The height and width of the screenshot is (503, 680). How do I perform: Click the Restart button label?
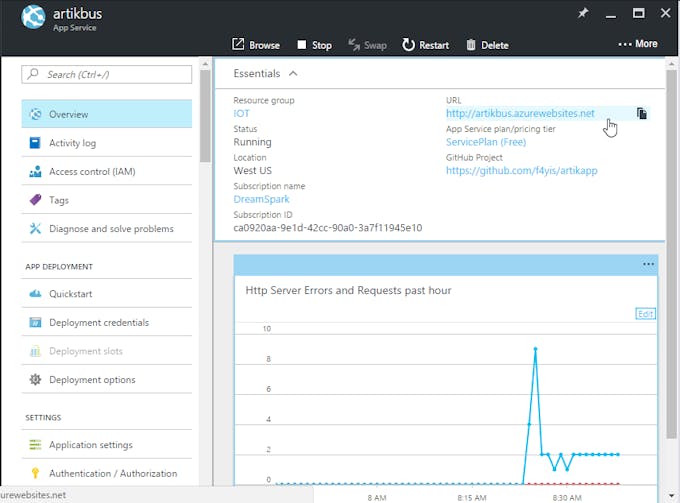[434, 45]
